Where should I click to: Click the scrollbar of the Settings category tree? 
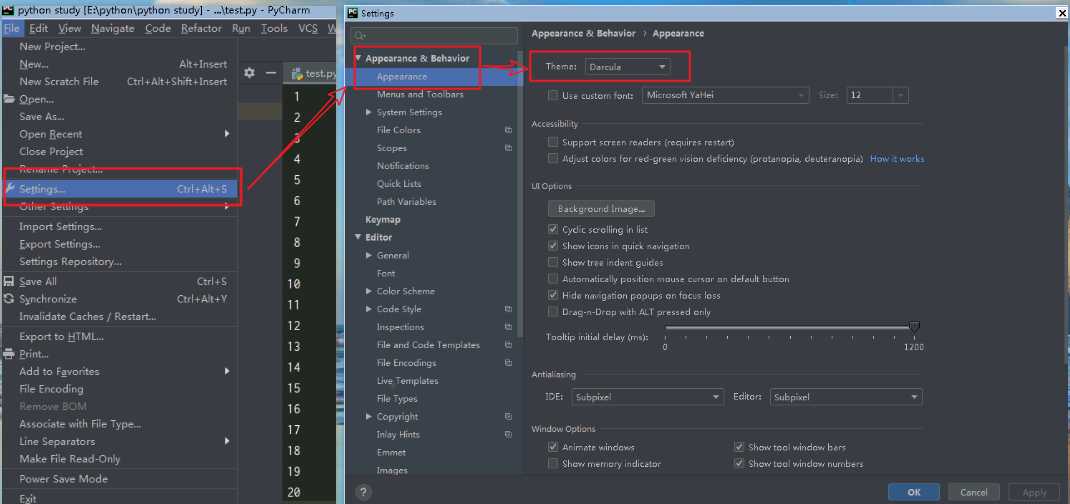click(521, 194)
